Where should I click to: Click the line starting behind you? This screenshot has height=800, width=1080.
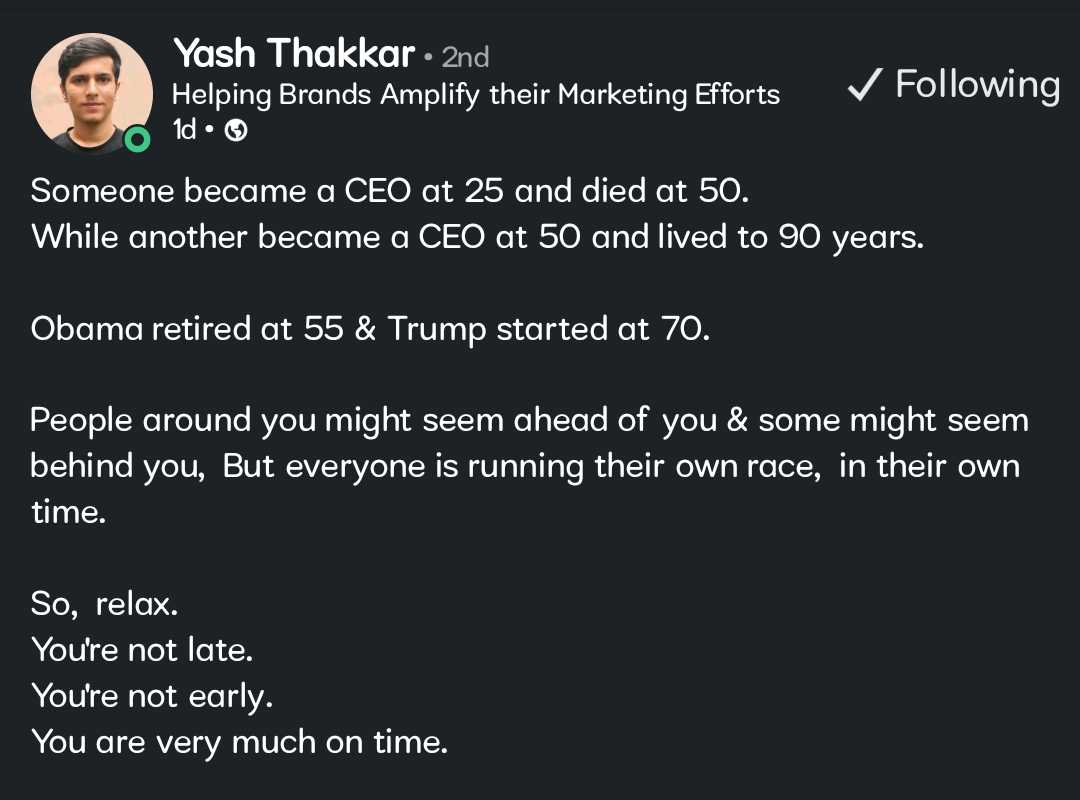coord(524,466)
